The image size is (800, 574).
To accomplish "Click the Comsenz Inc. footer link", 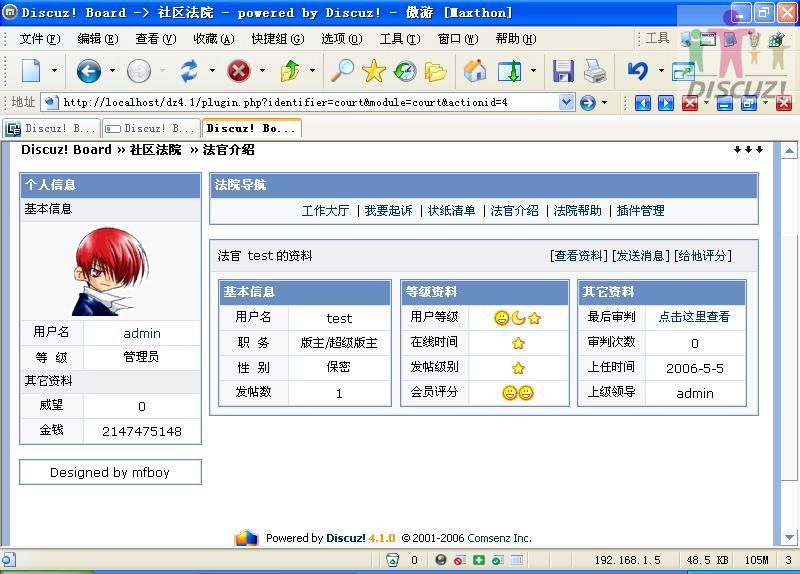I will [499, 538].
